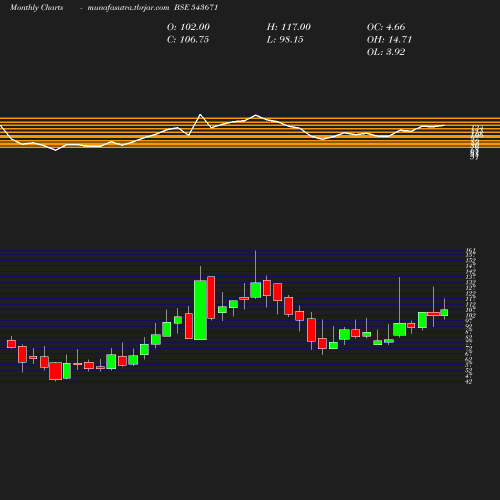Click the tallest green candlestick body

click(200, 310)
